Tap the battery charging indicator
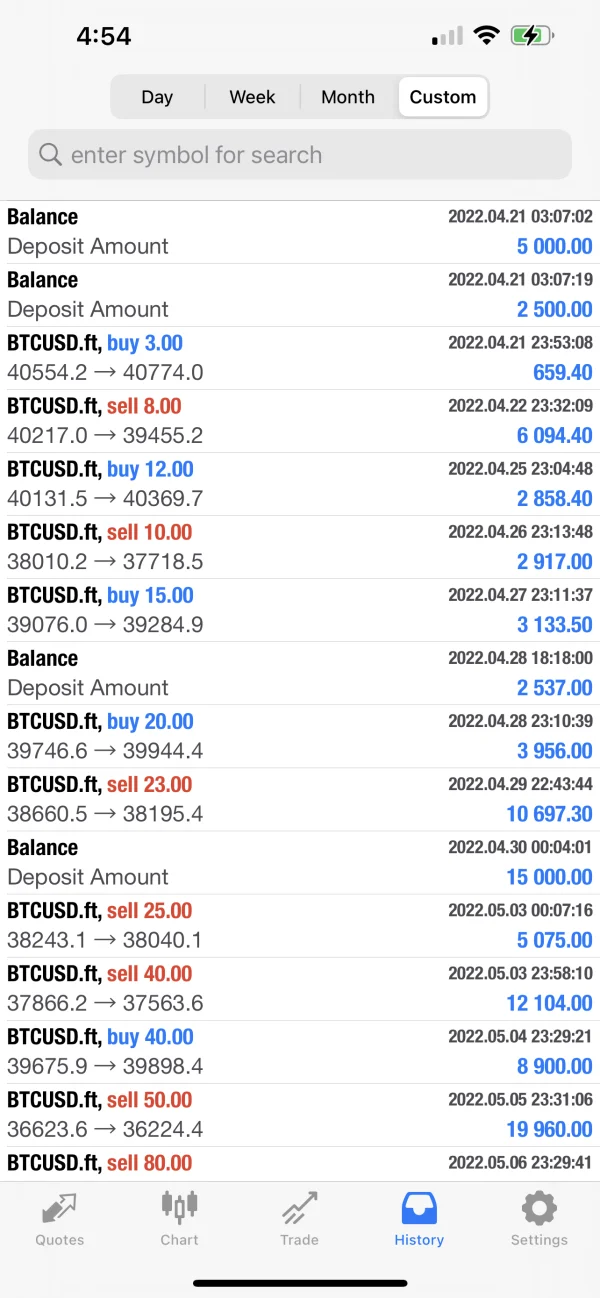Screen dimensions: 600x1298 click(x=530, y=37)
